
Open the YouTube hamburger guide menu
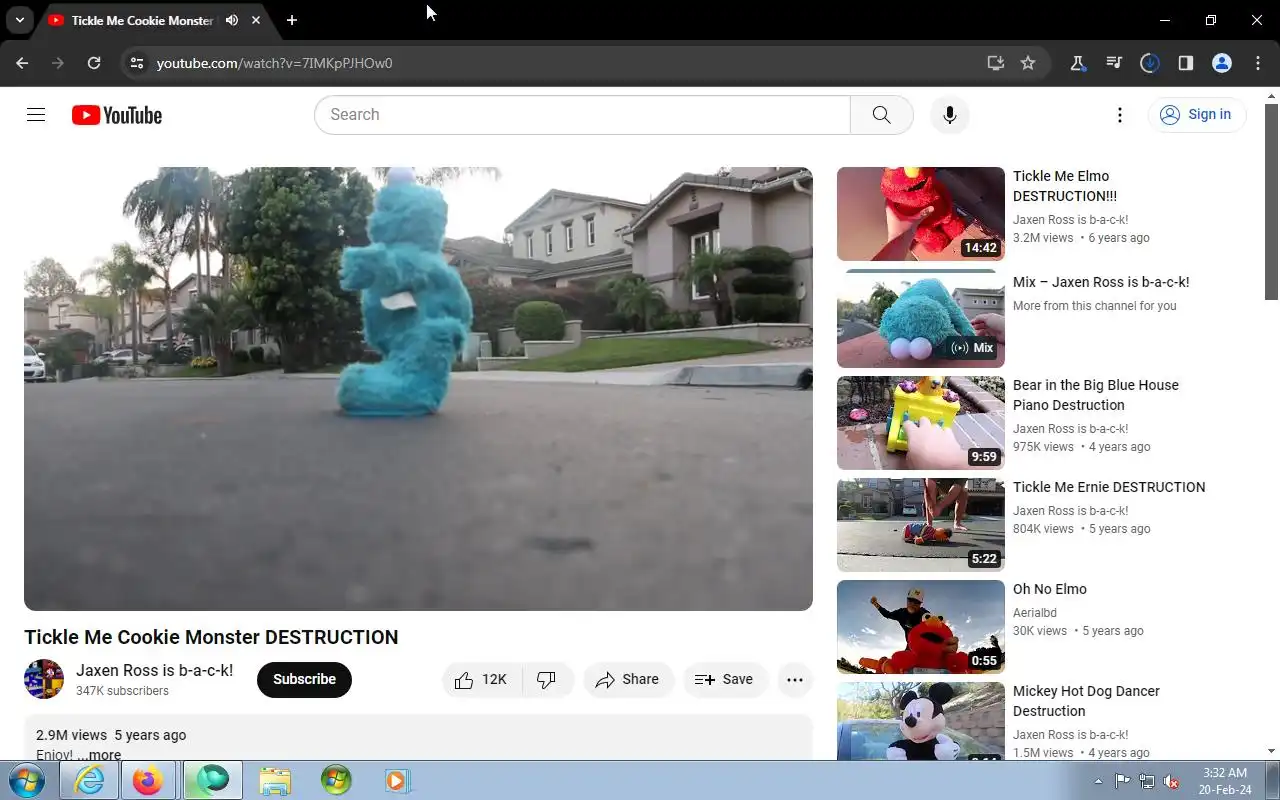(x=36, y=115)
